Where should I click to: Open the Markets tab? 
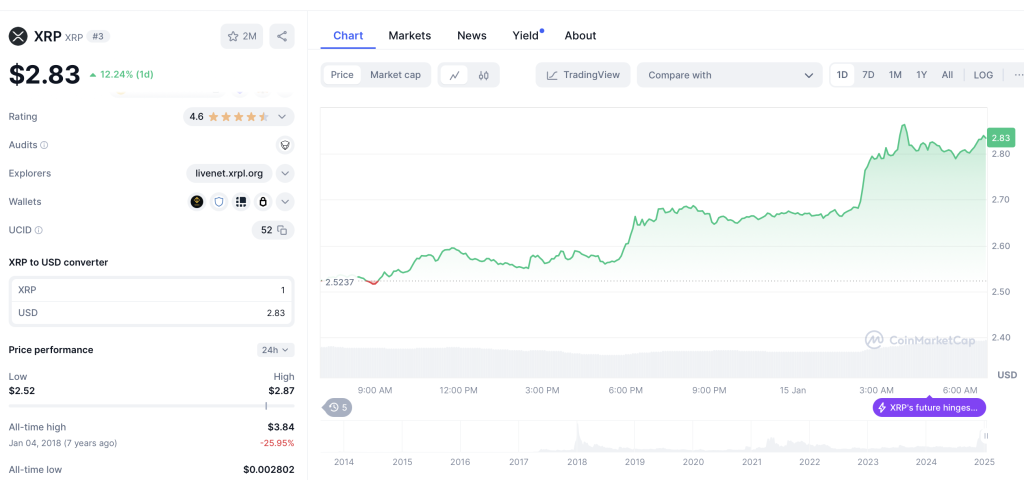point(409,36)
